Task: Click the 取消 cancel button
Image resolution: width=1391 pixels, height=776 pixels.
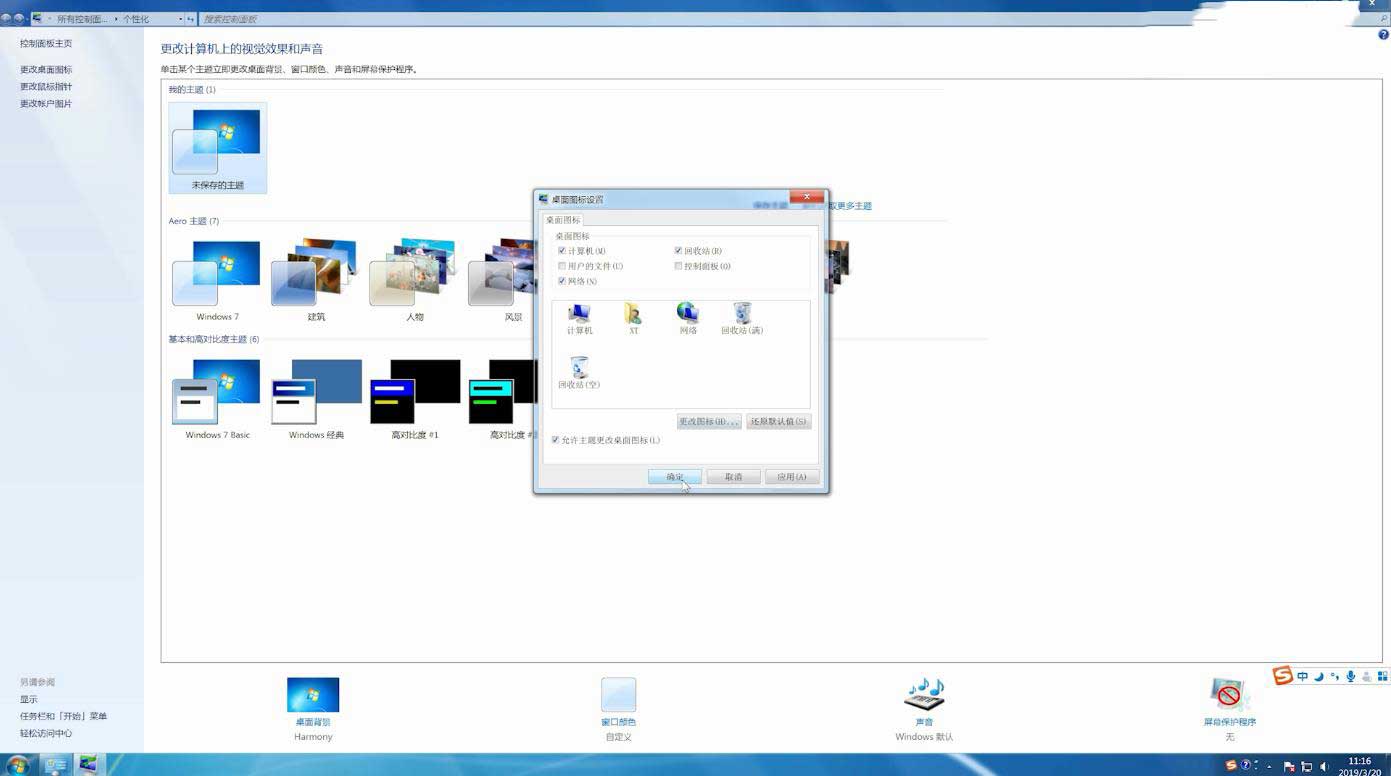Action: [733, 477]
